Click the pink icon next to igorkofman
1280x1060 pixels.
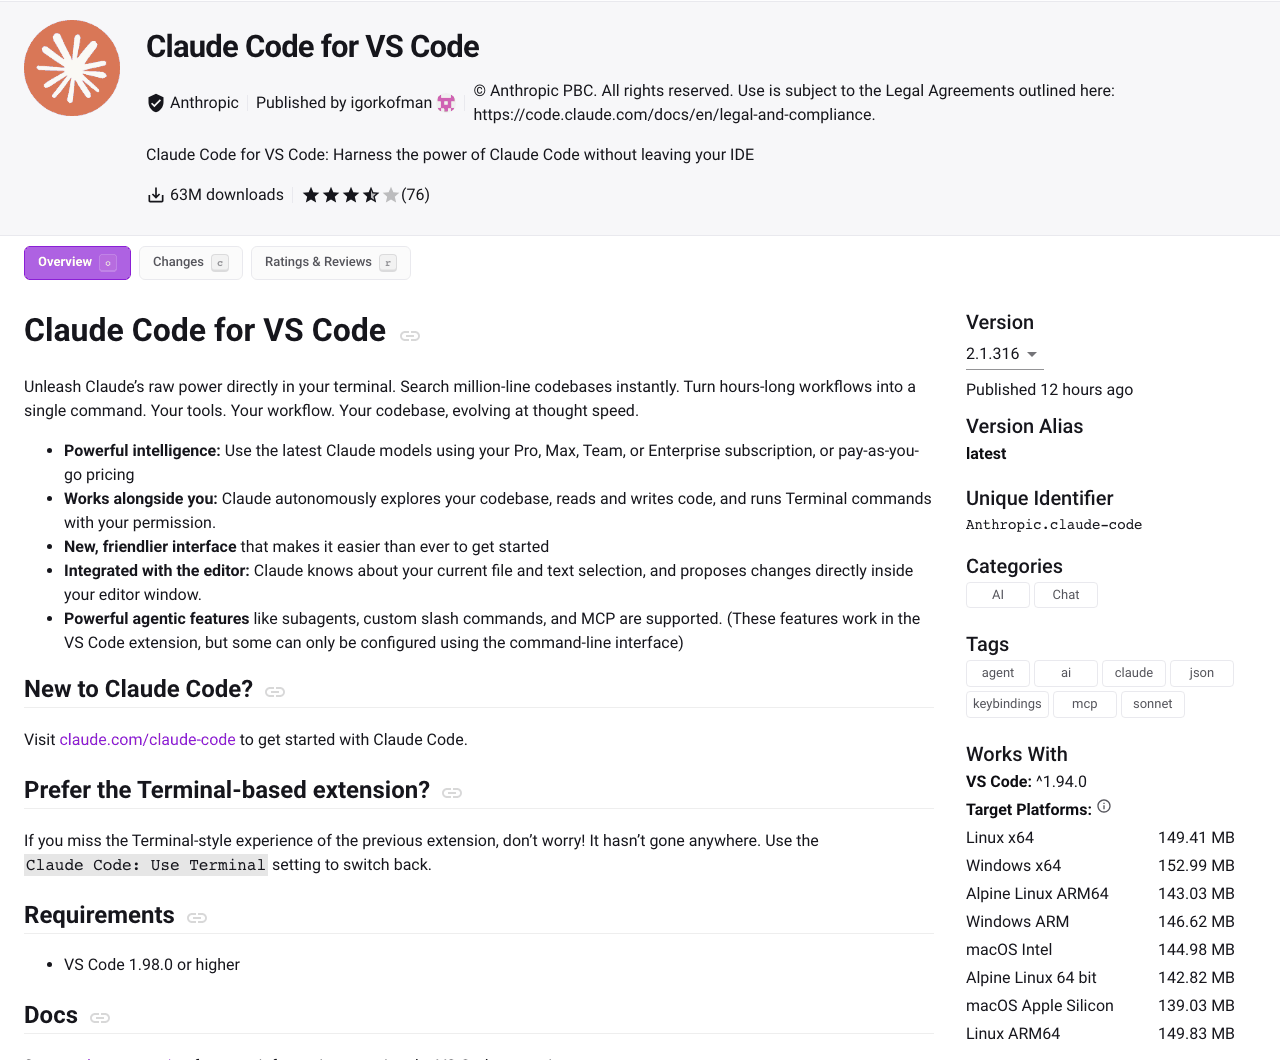446,103
